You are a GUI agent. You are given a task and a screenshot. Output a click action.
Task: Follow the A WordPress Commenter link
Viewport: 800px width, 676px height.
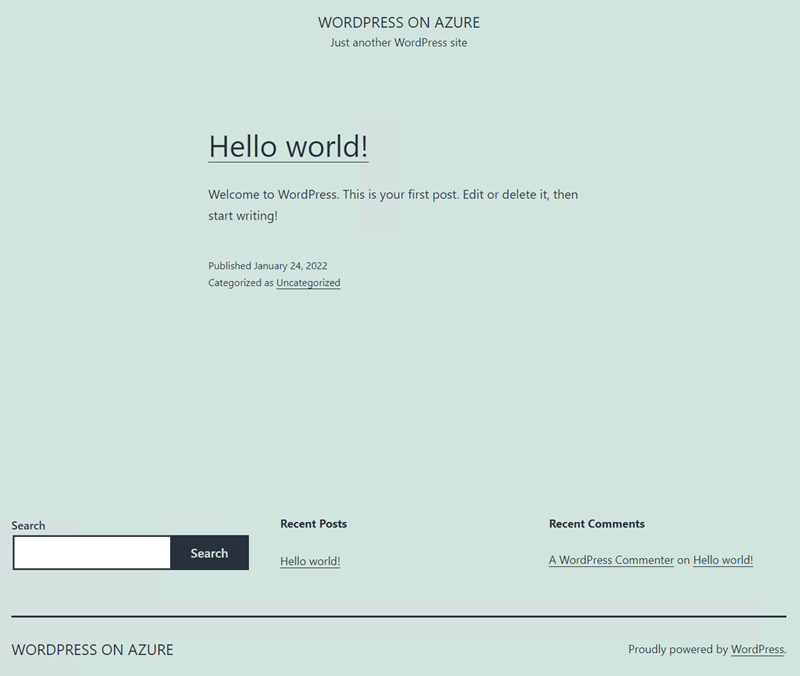point(610,560)
